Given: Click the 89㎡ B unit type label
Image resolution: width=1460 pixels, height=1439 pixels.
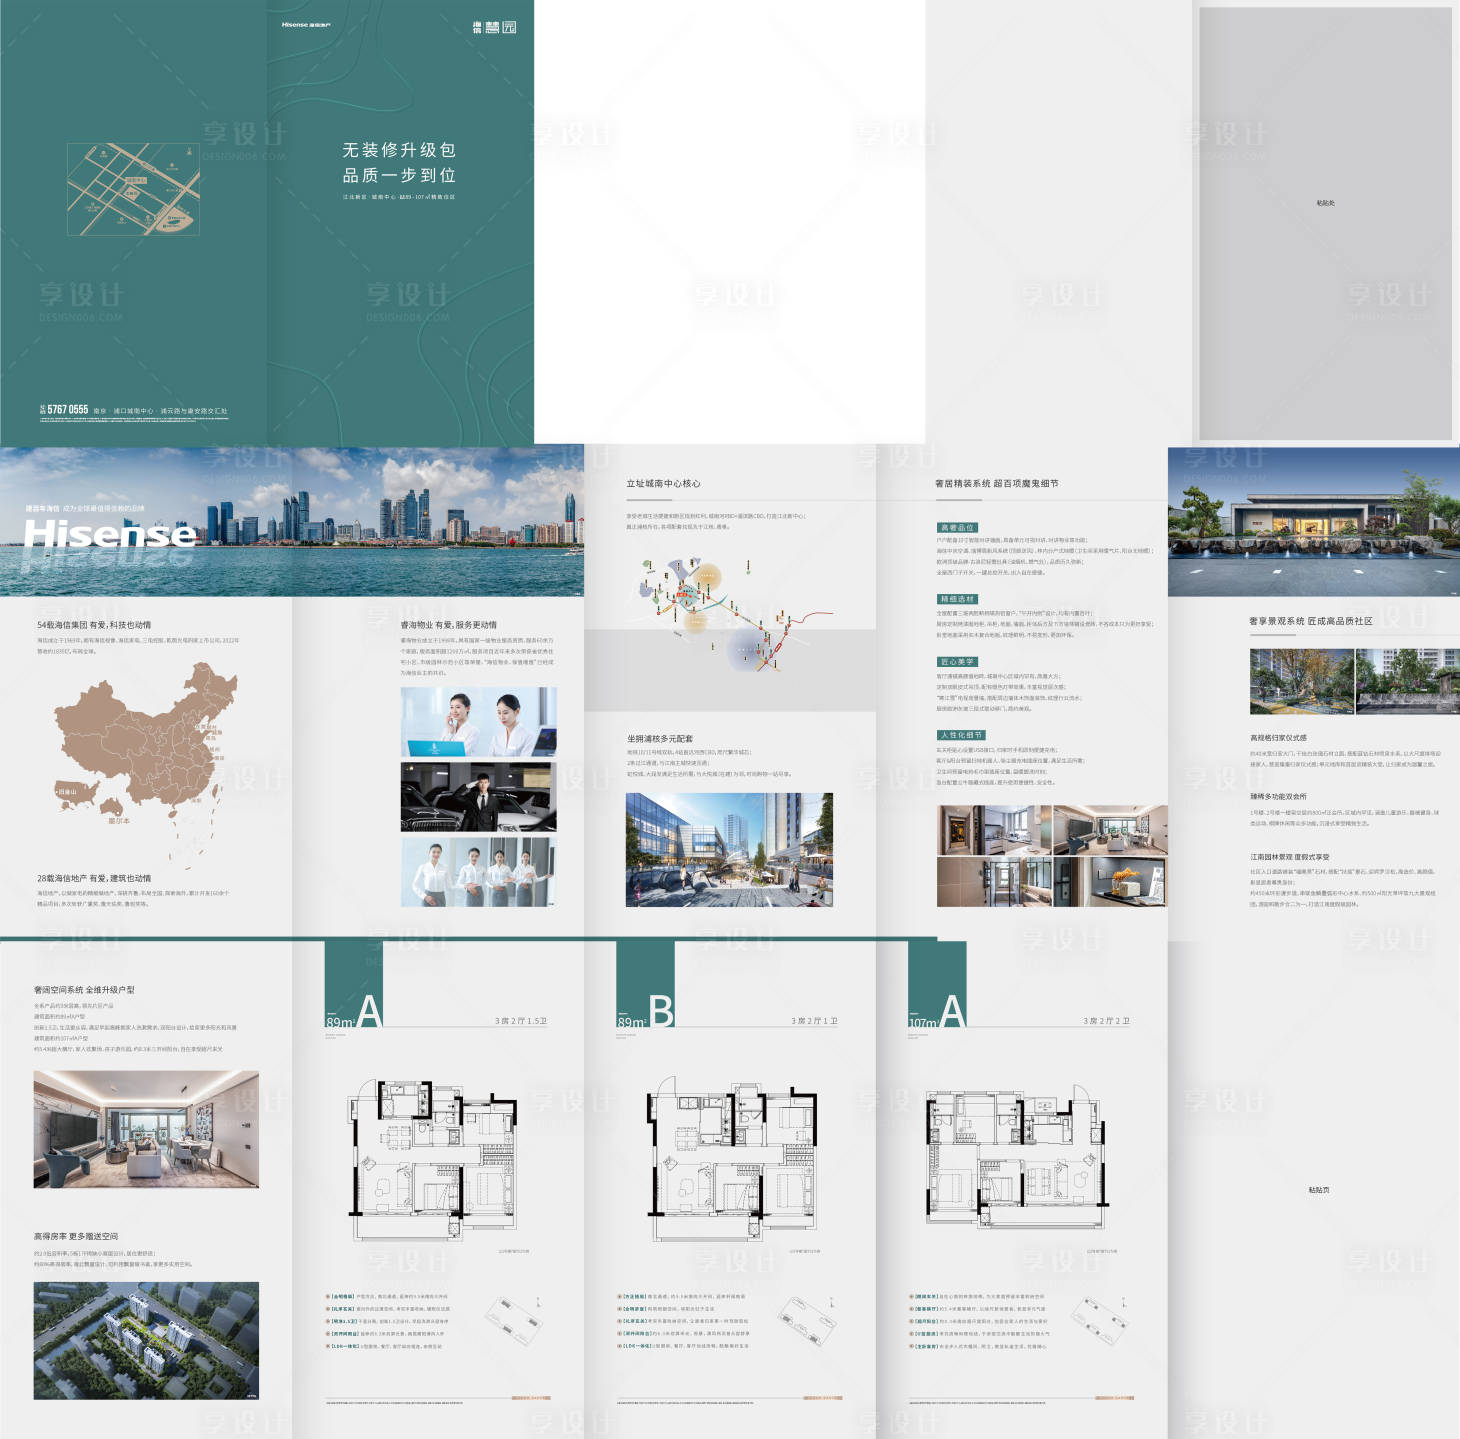Looking at the screenshot, I should click(x=645, y=1012).
